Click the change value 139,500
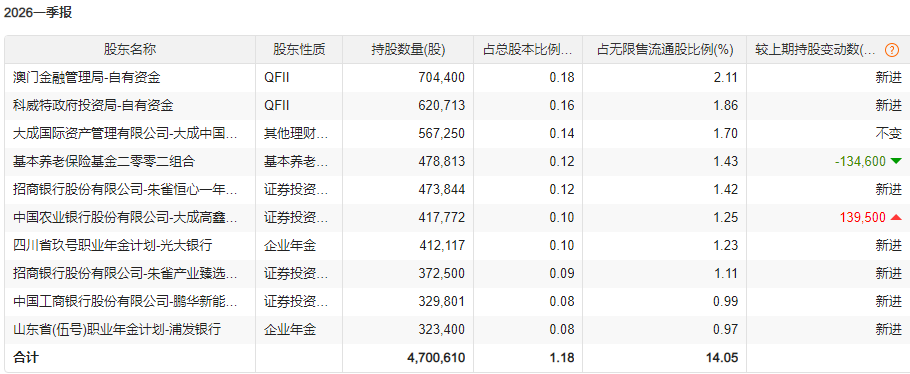This screenshot has width=910, height=374. pyautogui.click(x=863, y=217)
